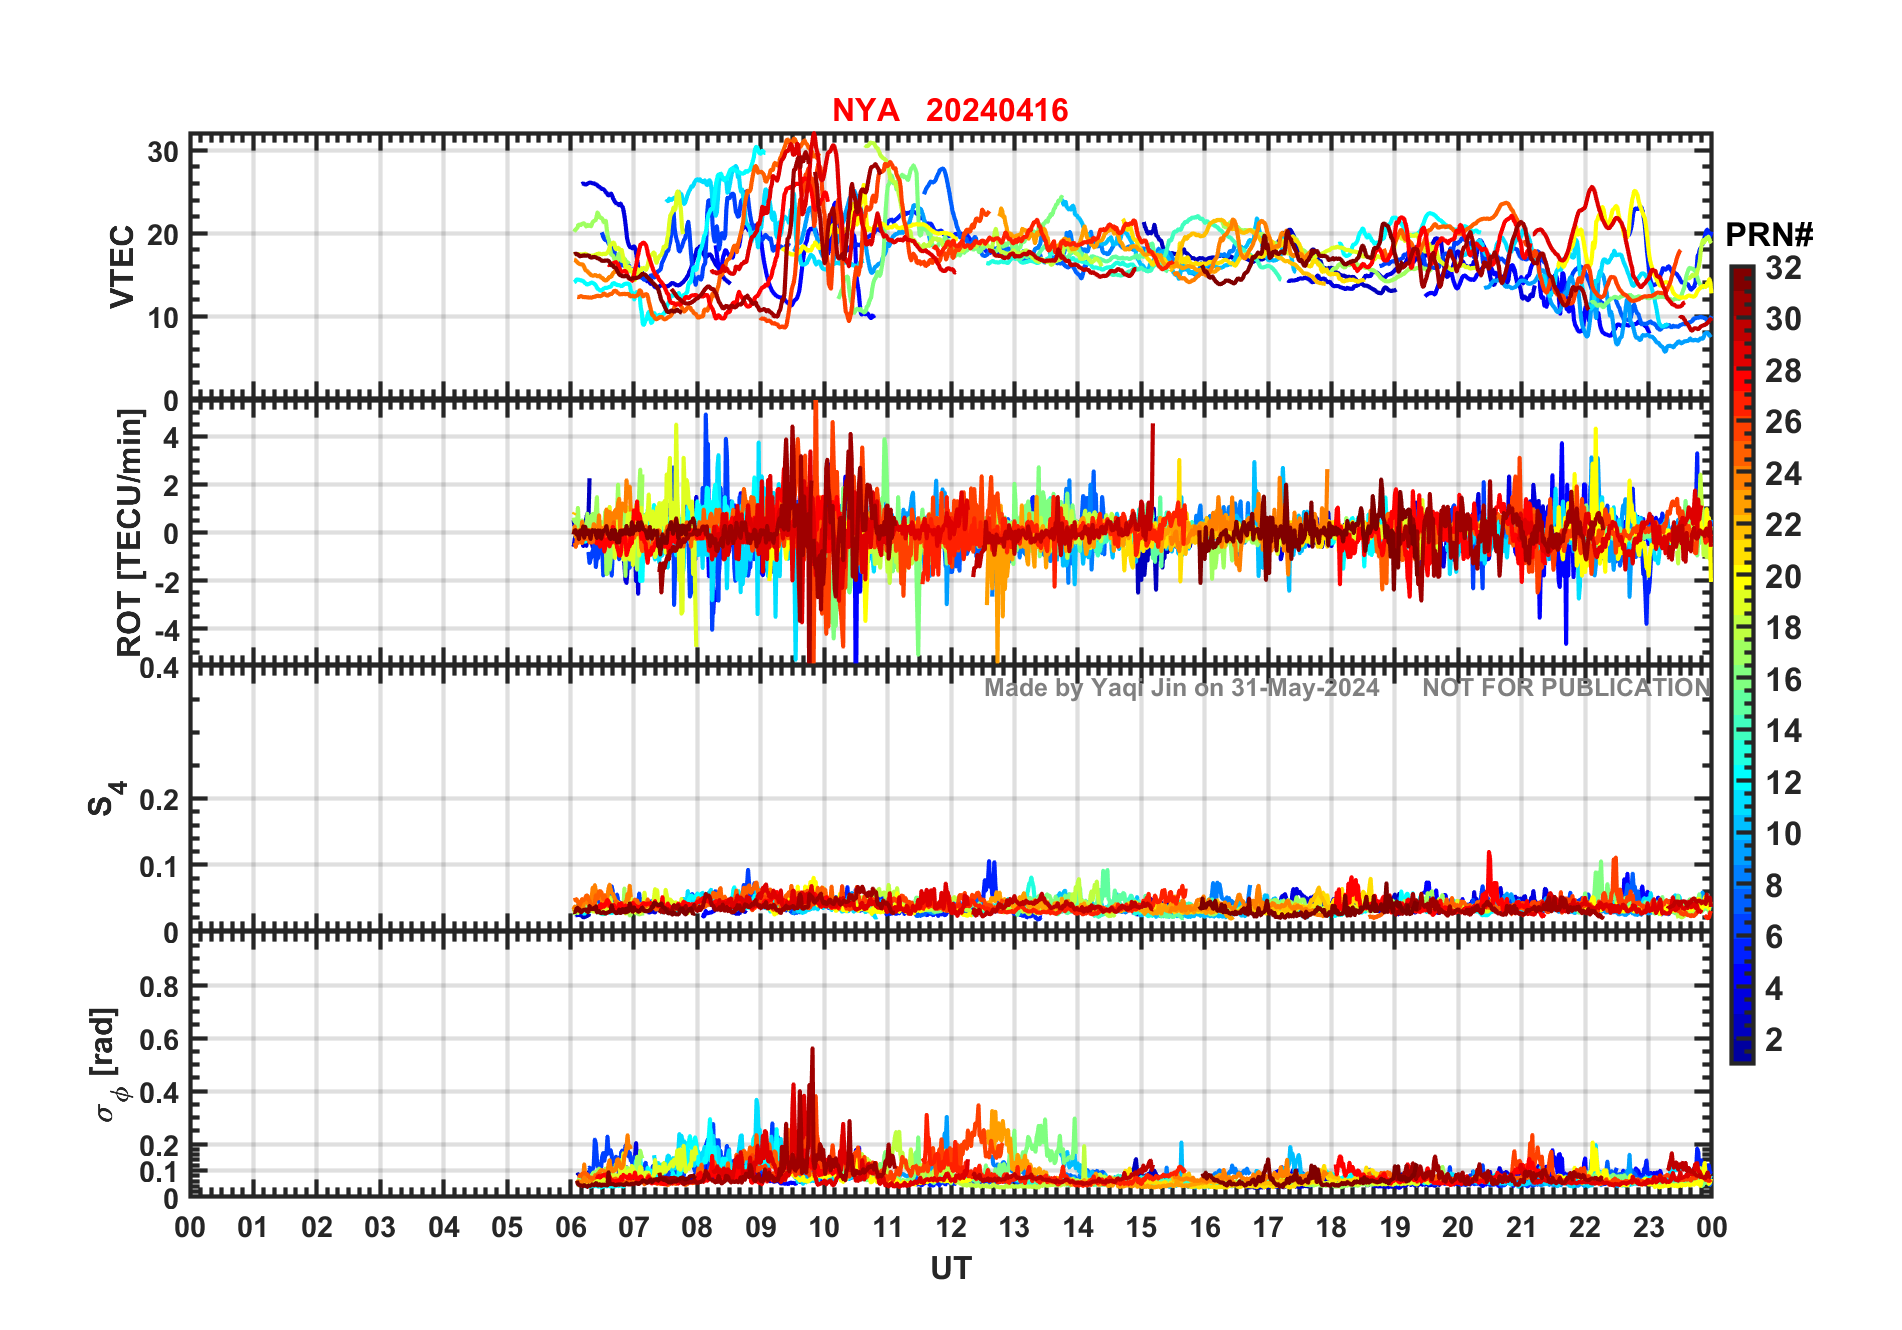Click the ROT axis tick label '2'

click(171, 485)
